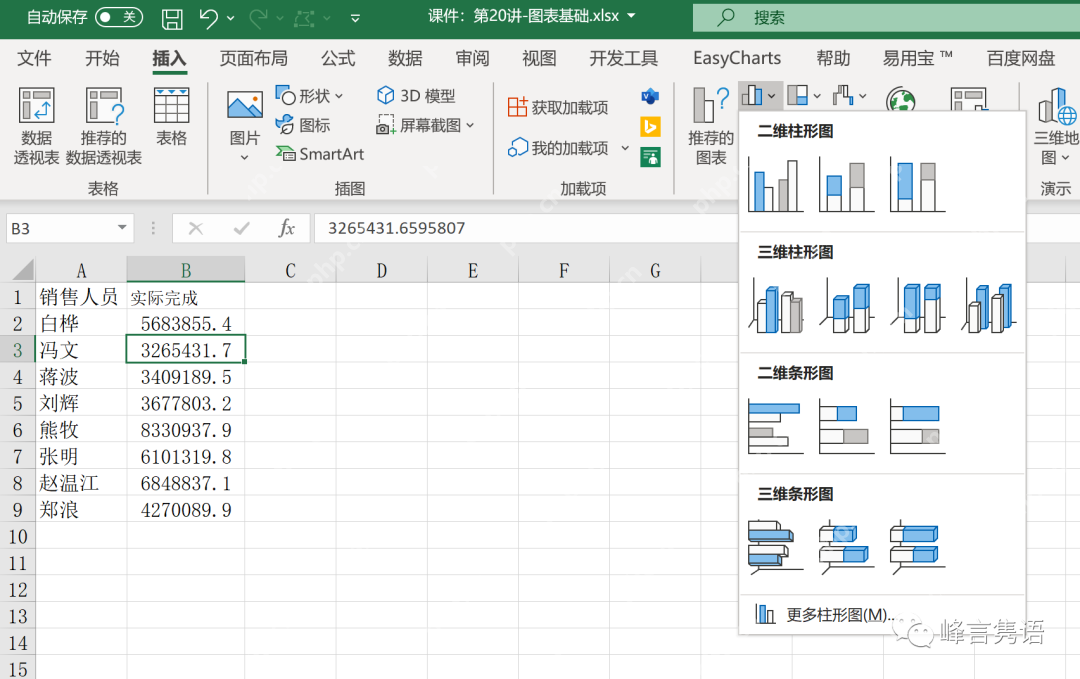This screenshot has width=1080, height=679.
Task: Open the 形状 shapes dropdown
Action: coord(309,96)
